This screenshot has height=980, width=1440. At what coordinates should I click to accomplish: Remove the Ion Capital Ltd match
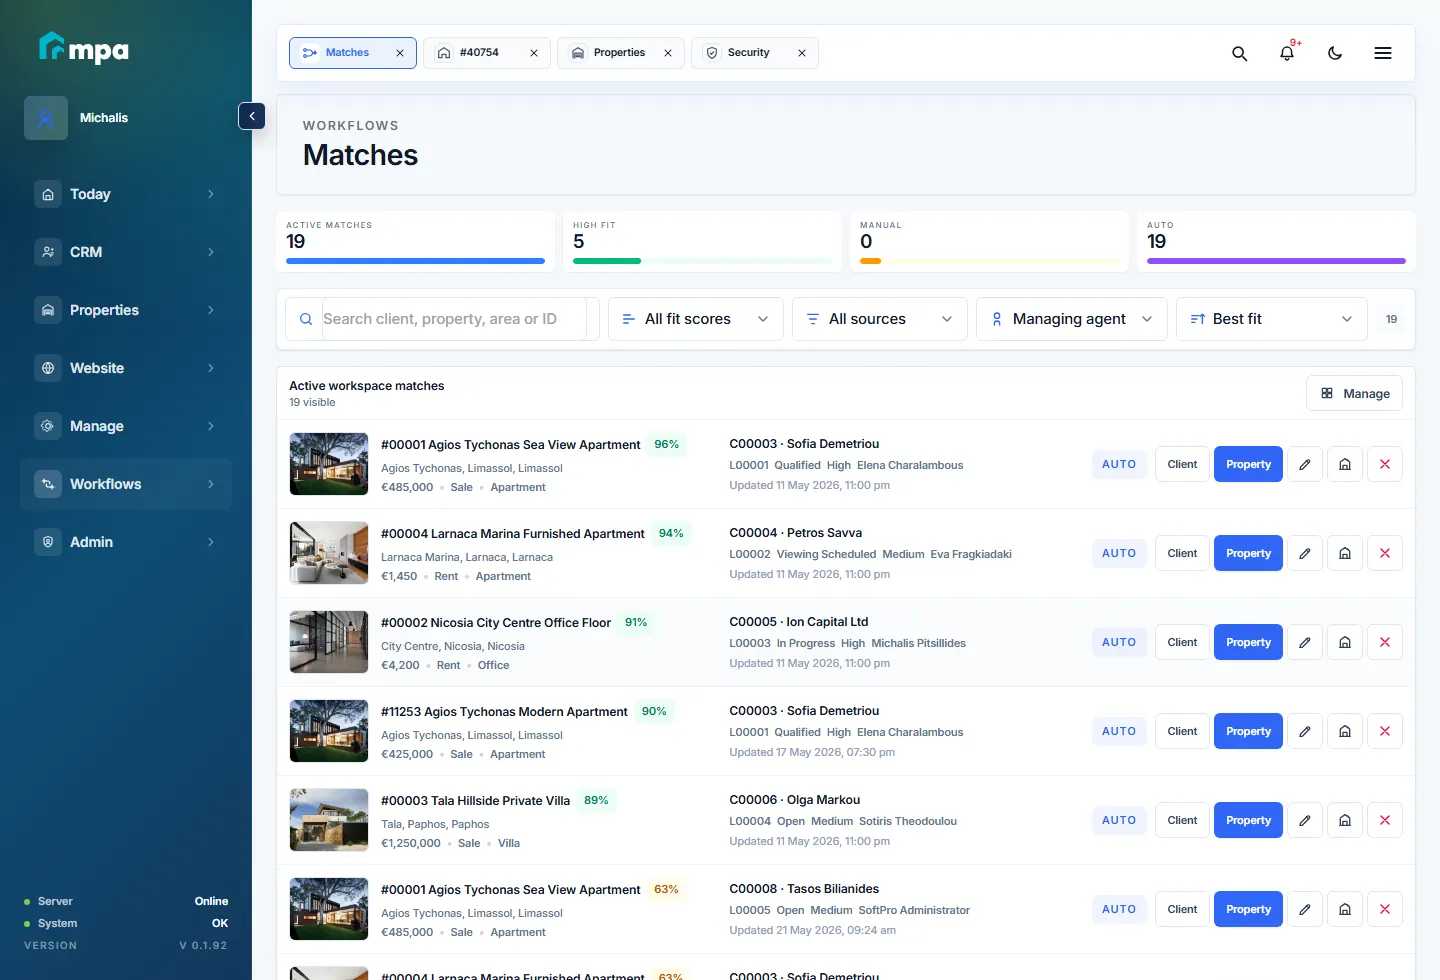click(x=1385, y=642)
